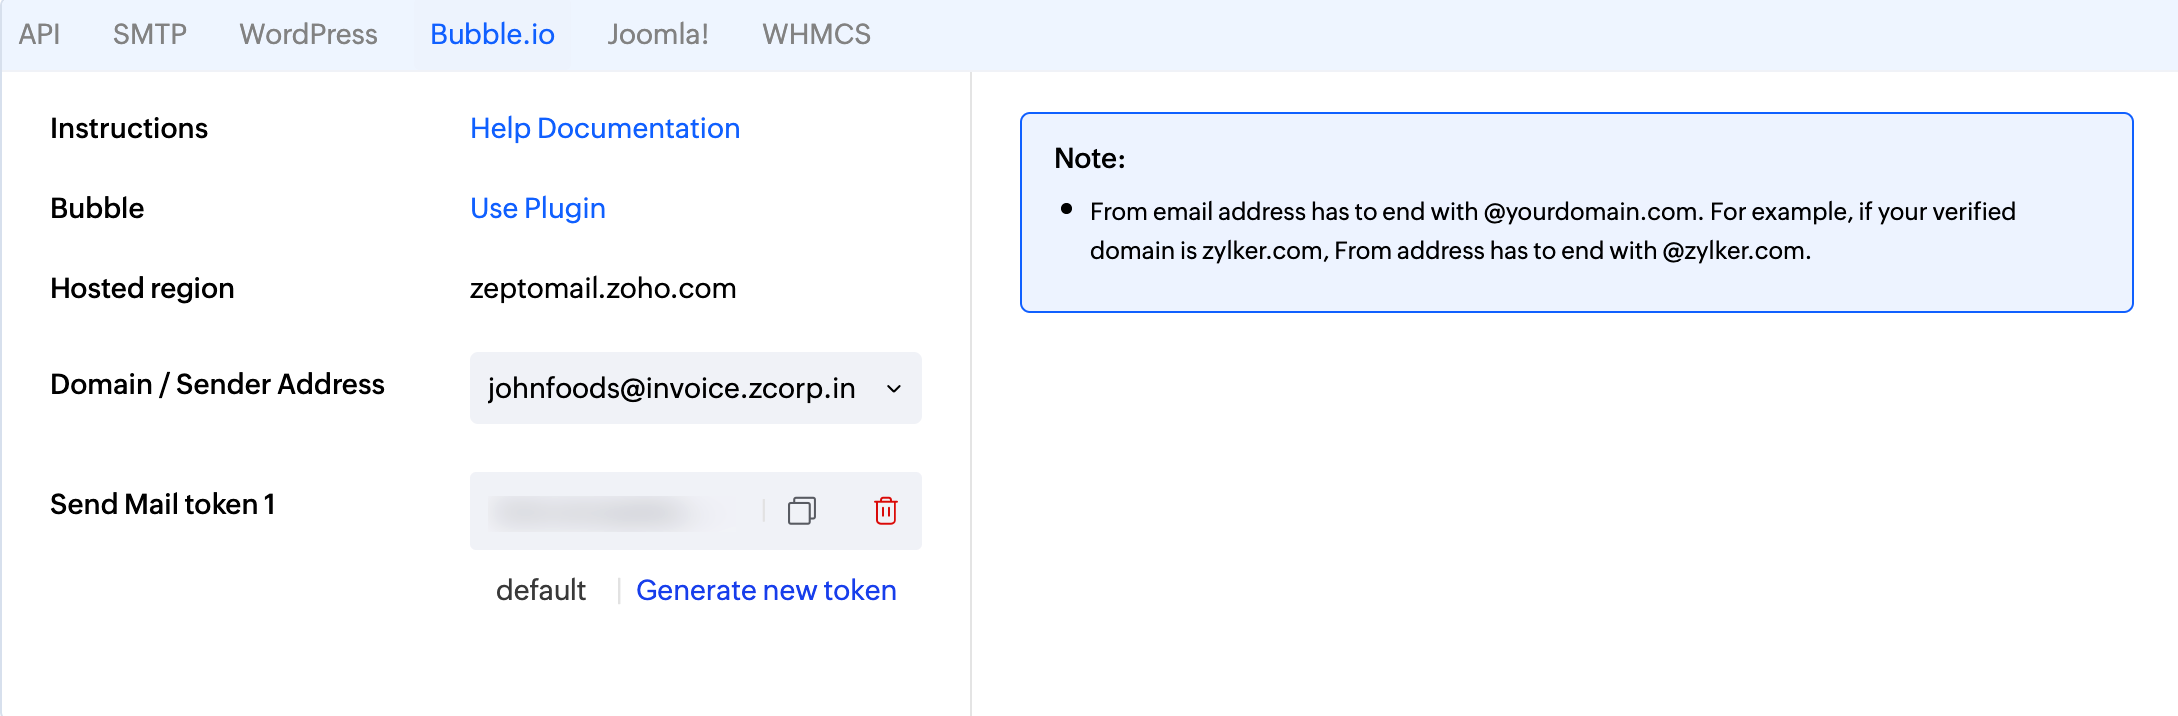Delete Send Mail token 1
The height and width of the screenshot is (716, 2178).
pos(886,511)
